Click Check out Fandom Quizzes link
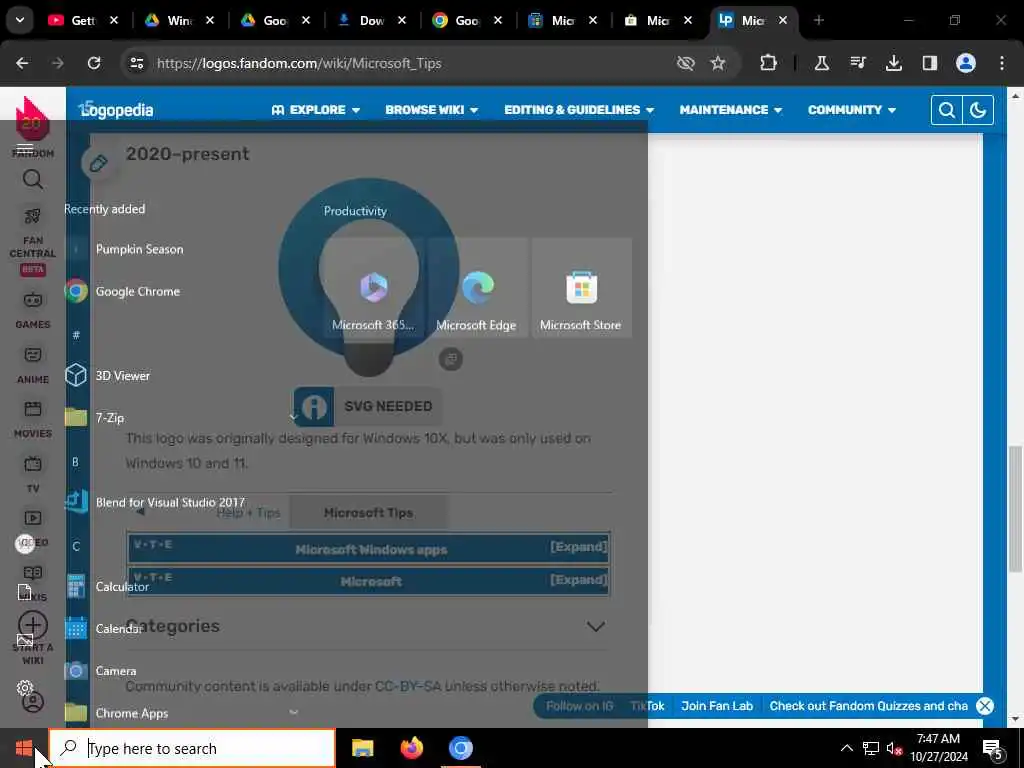 point(869,706)
